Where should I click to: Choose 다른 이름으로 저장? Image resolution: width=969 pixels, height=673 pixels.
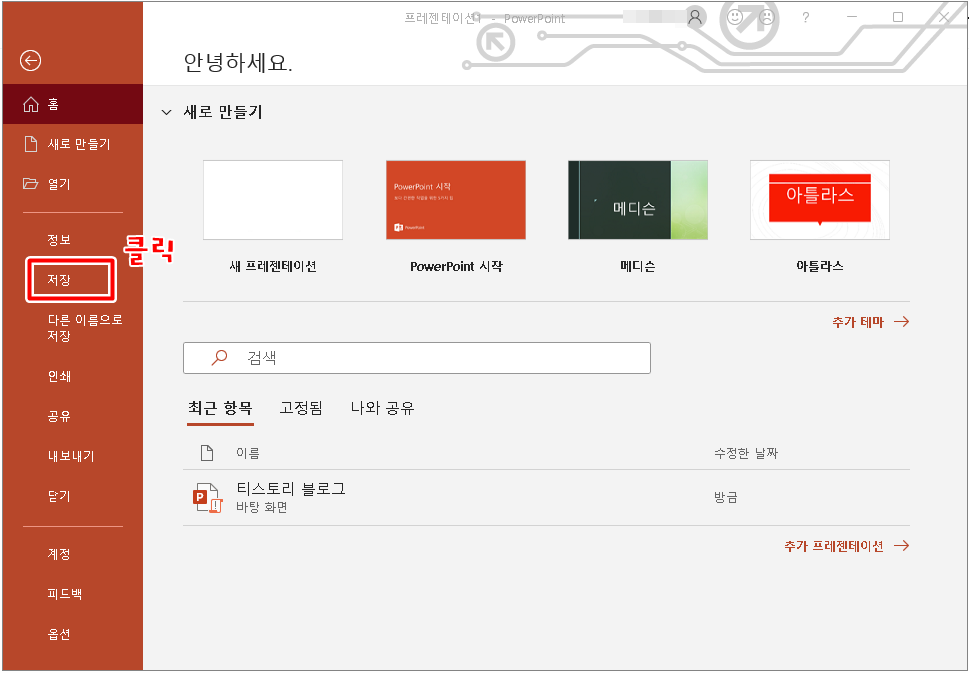click(x=85, y=328)
